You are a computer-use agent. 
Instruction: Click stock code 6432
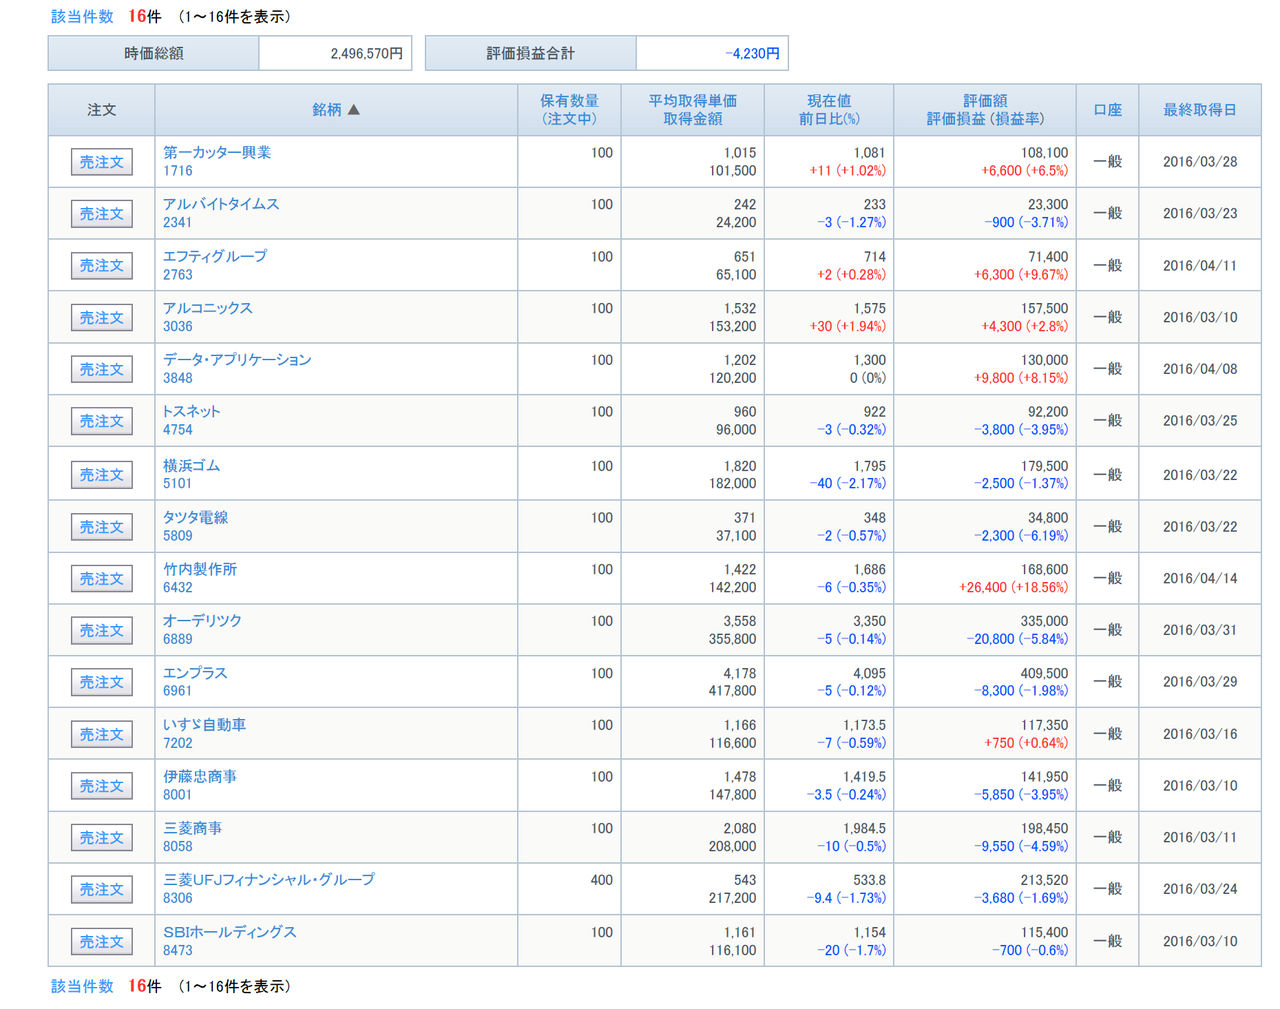178,588
